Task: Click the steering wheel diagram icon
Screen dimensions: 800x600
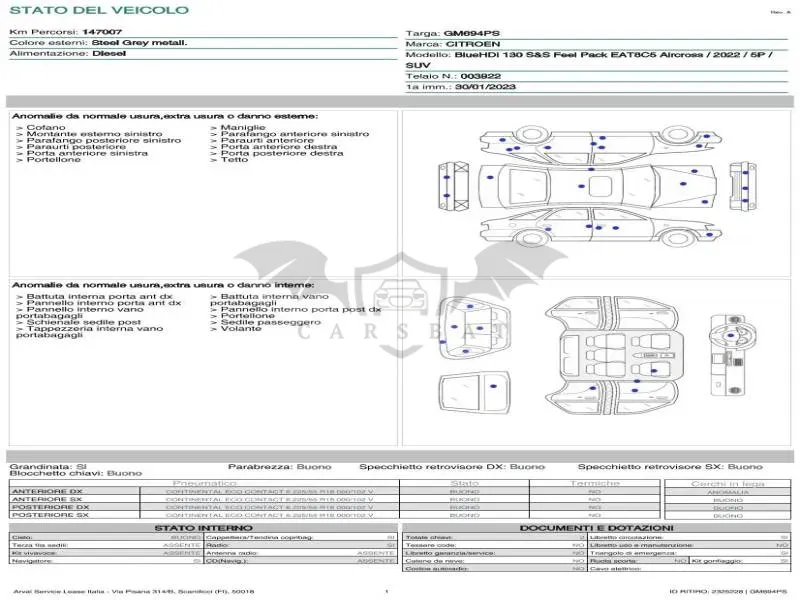Action: click(734, 355)
